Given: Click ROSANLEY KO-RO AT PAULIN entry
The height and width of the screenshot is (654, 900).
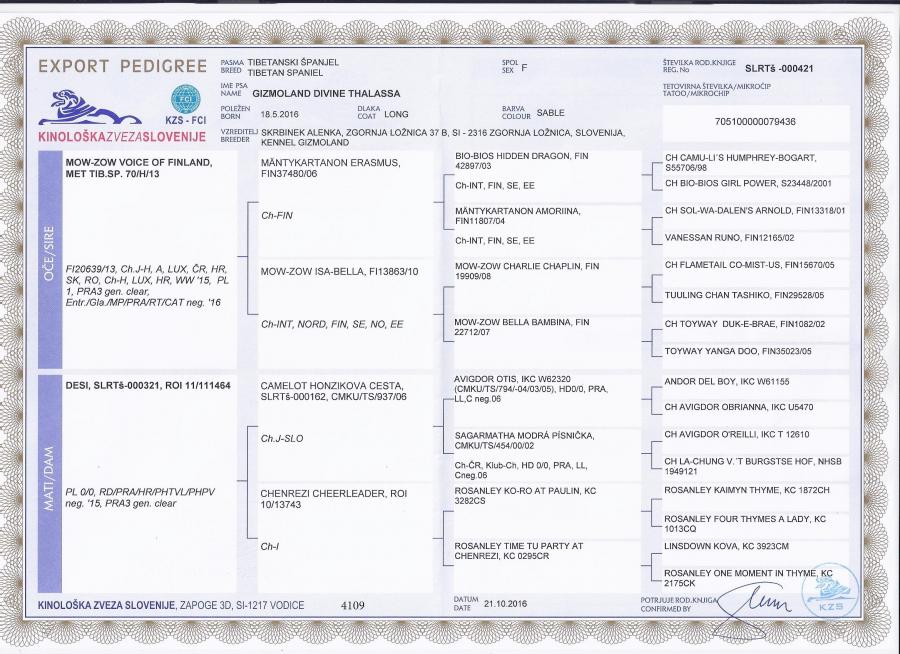Looking at the screenshot, I should point(525,496).
